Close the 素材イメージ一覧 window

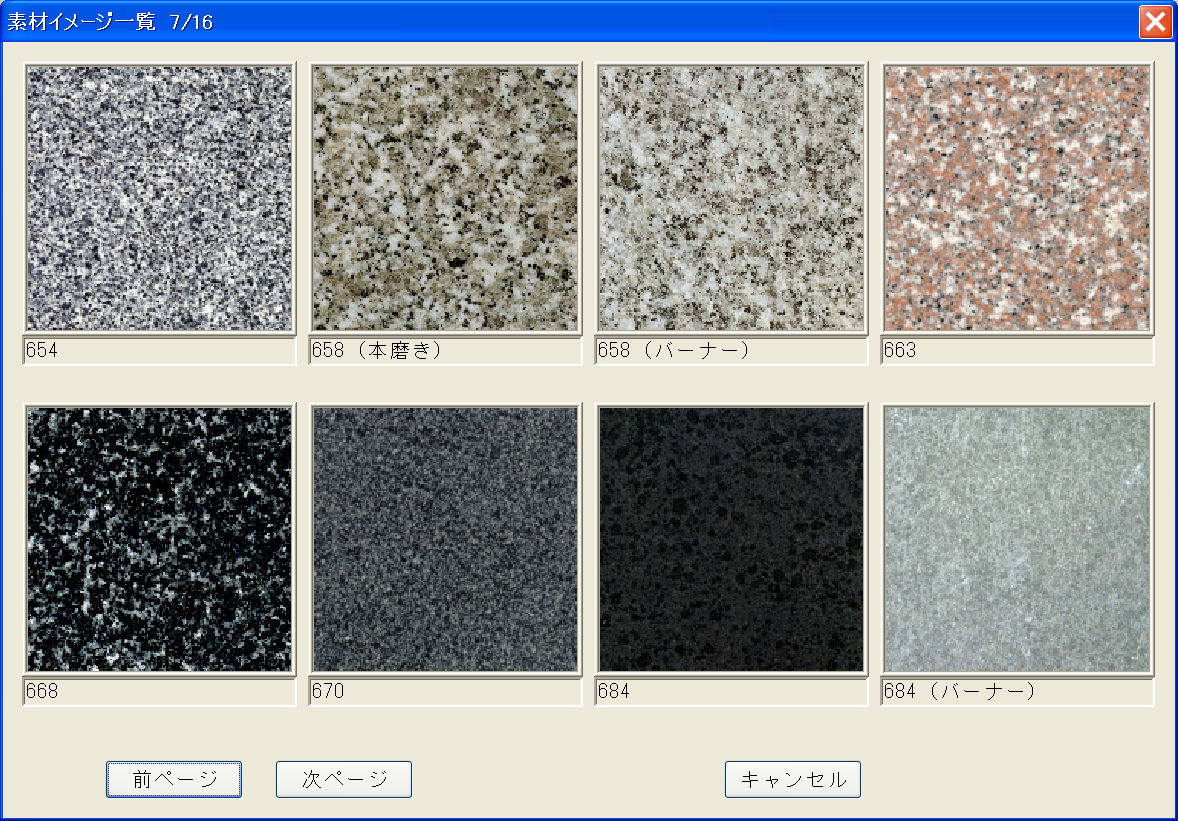coord(1155,21)
